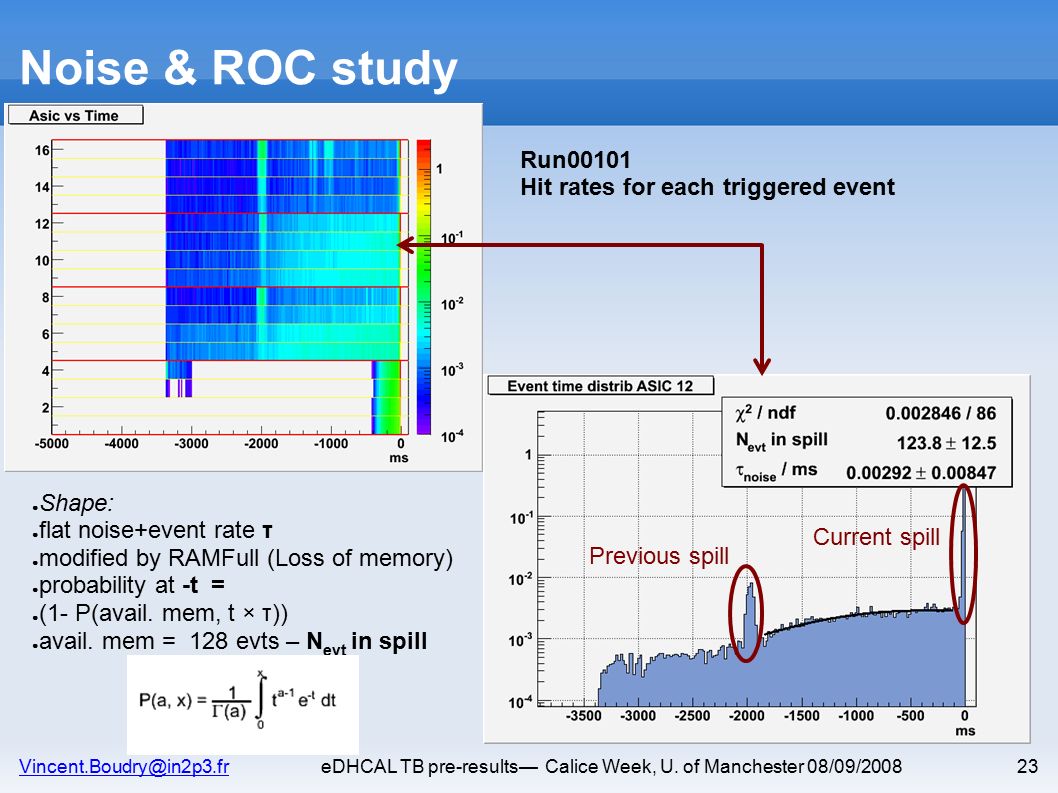The image size is (1058, 793).
Task: Click the 'N_evt in spill' value 123.8 ± 12.5
Action: (946, 443)
